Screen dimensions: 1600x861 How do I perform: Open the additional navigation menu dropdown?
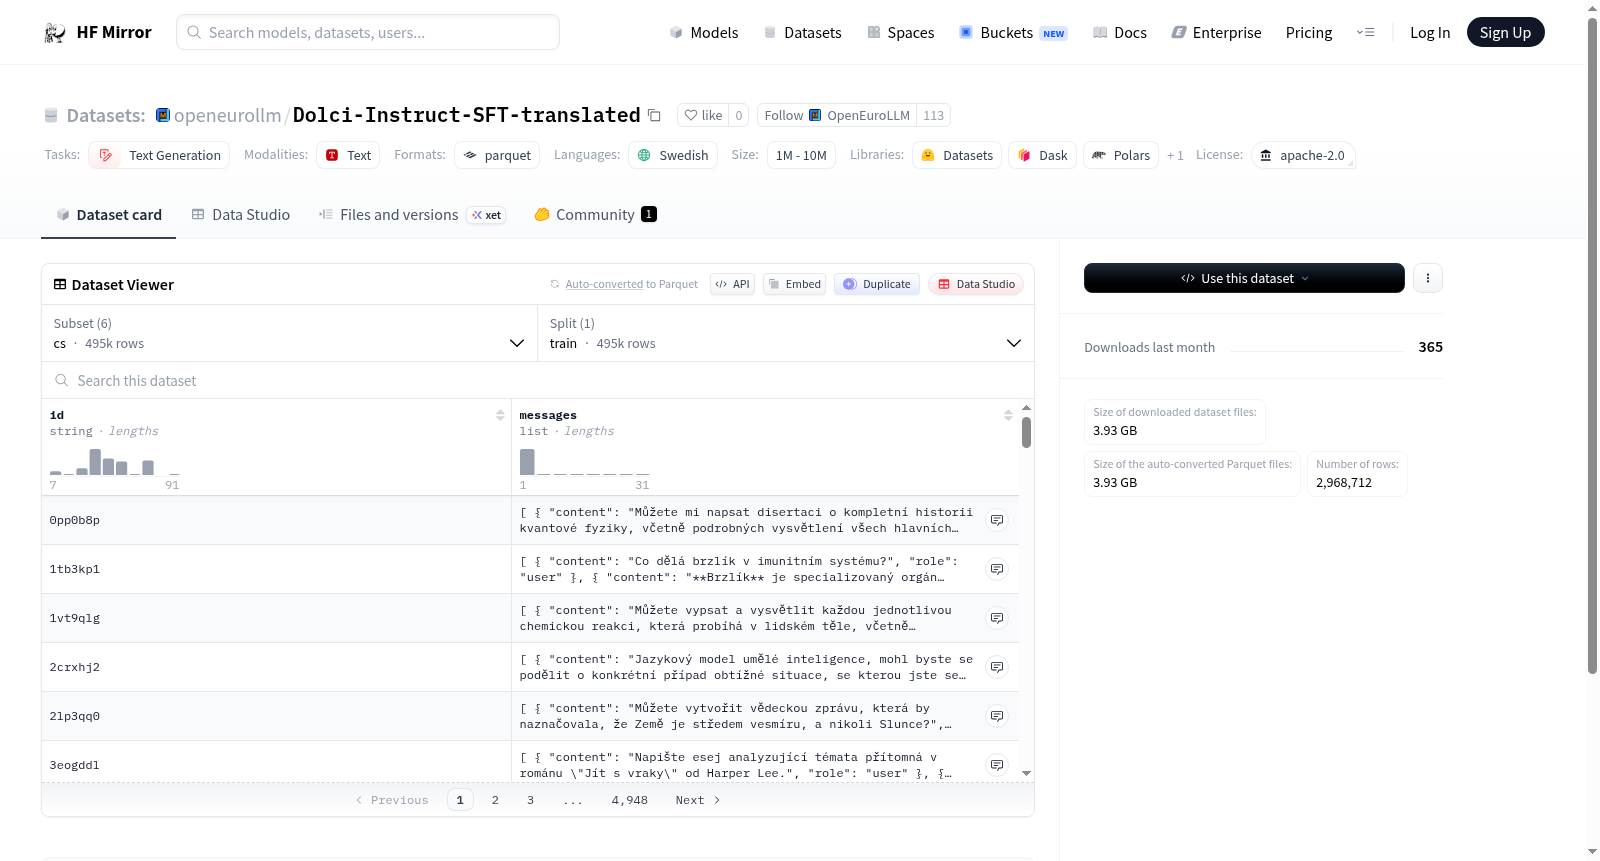point(1365,32)
